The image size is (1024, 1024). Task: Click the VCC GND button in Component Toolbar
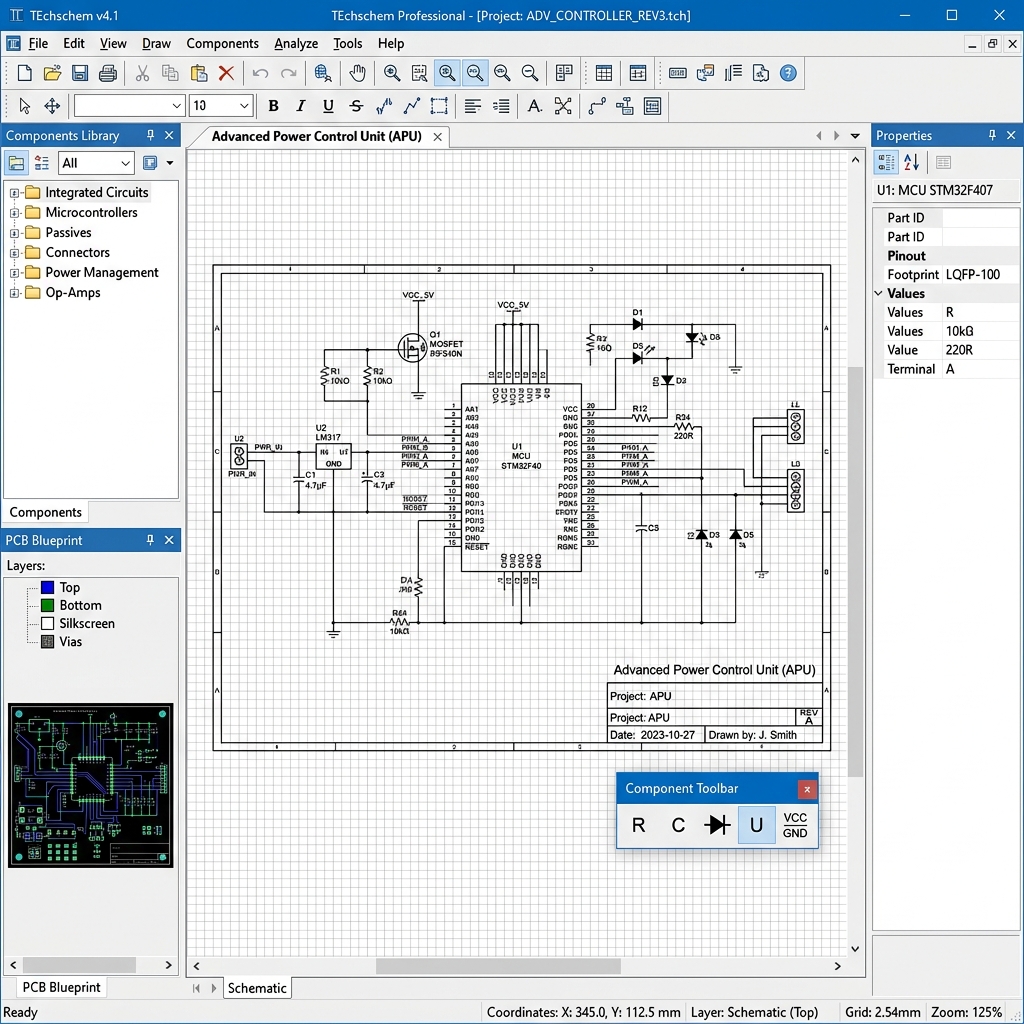point(795,825)
